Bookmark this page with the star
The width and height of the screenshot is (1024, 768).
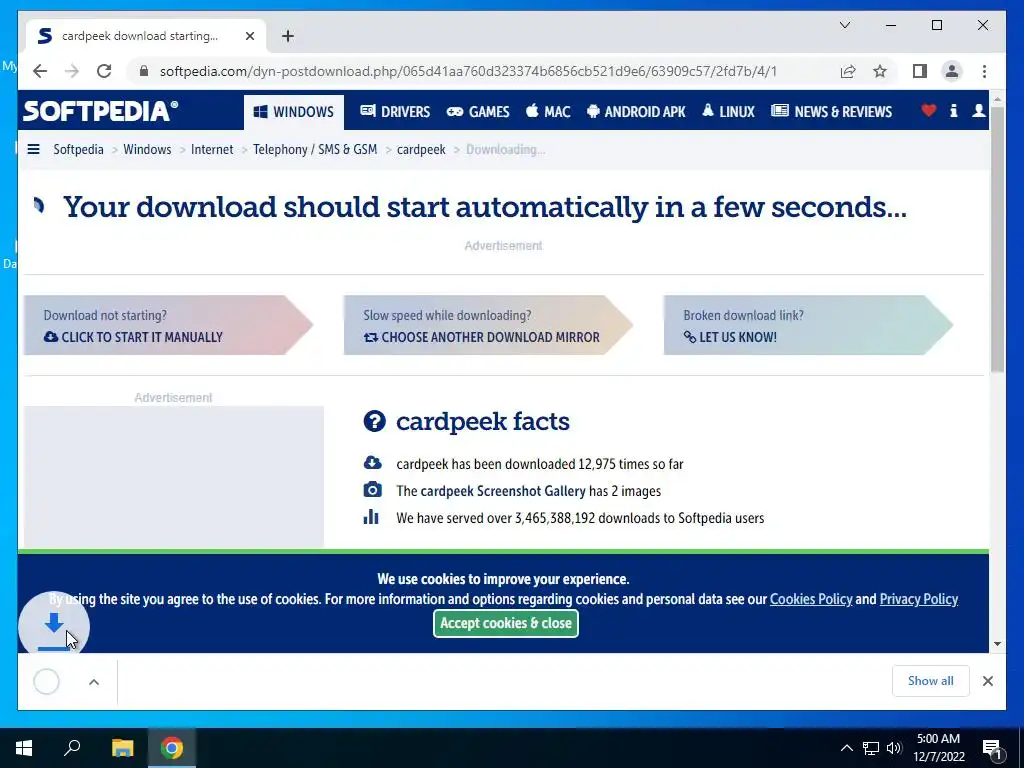[x=880, y=71]
